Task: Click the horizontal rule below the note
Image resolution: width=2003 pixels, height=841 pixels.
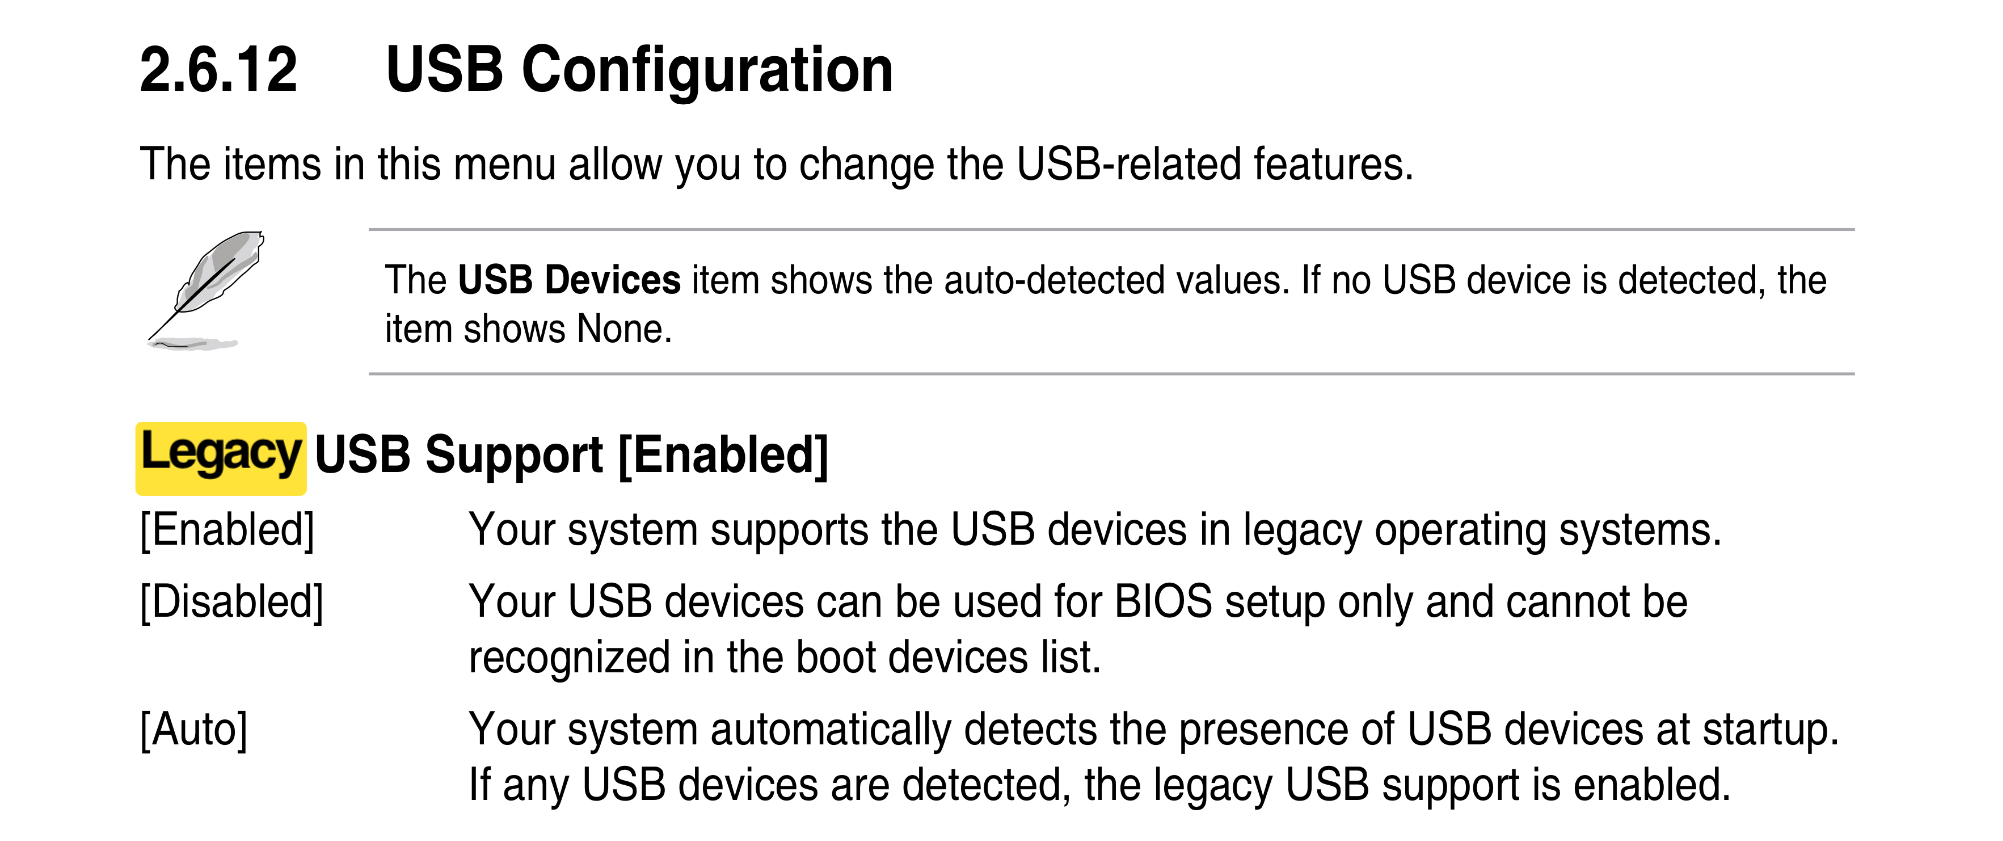Action: point(1112,374)
